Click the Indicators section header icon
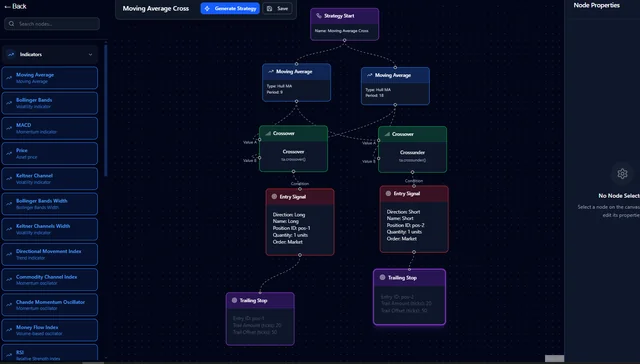The width and height of the screenshot is (640, 364). click(11, 54)
